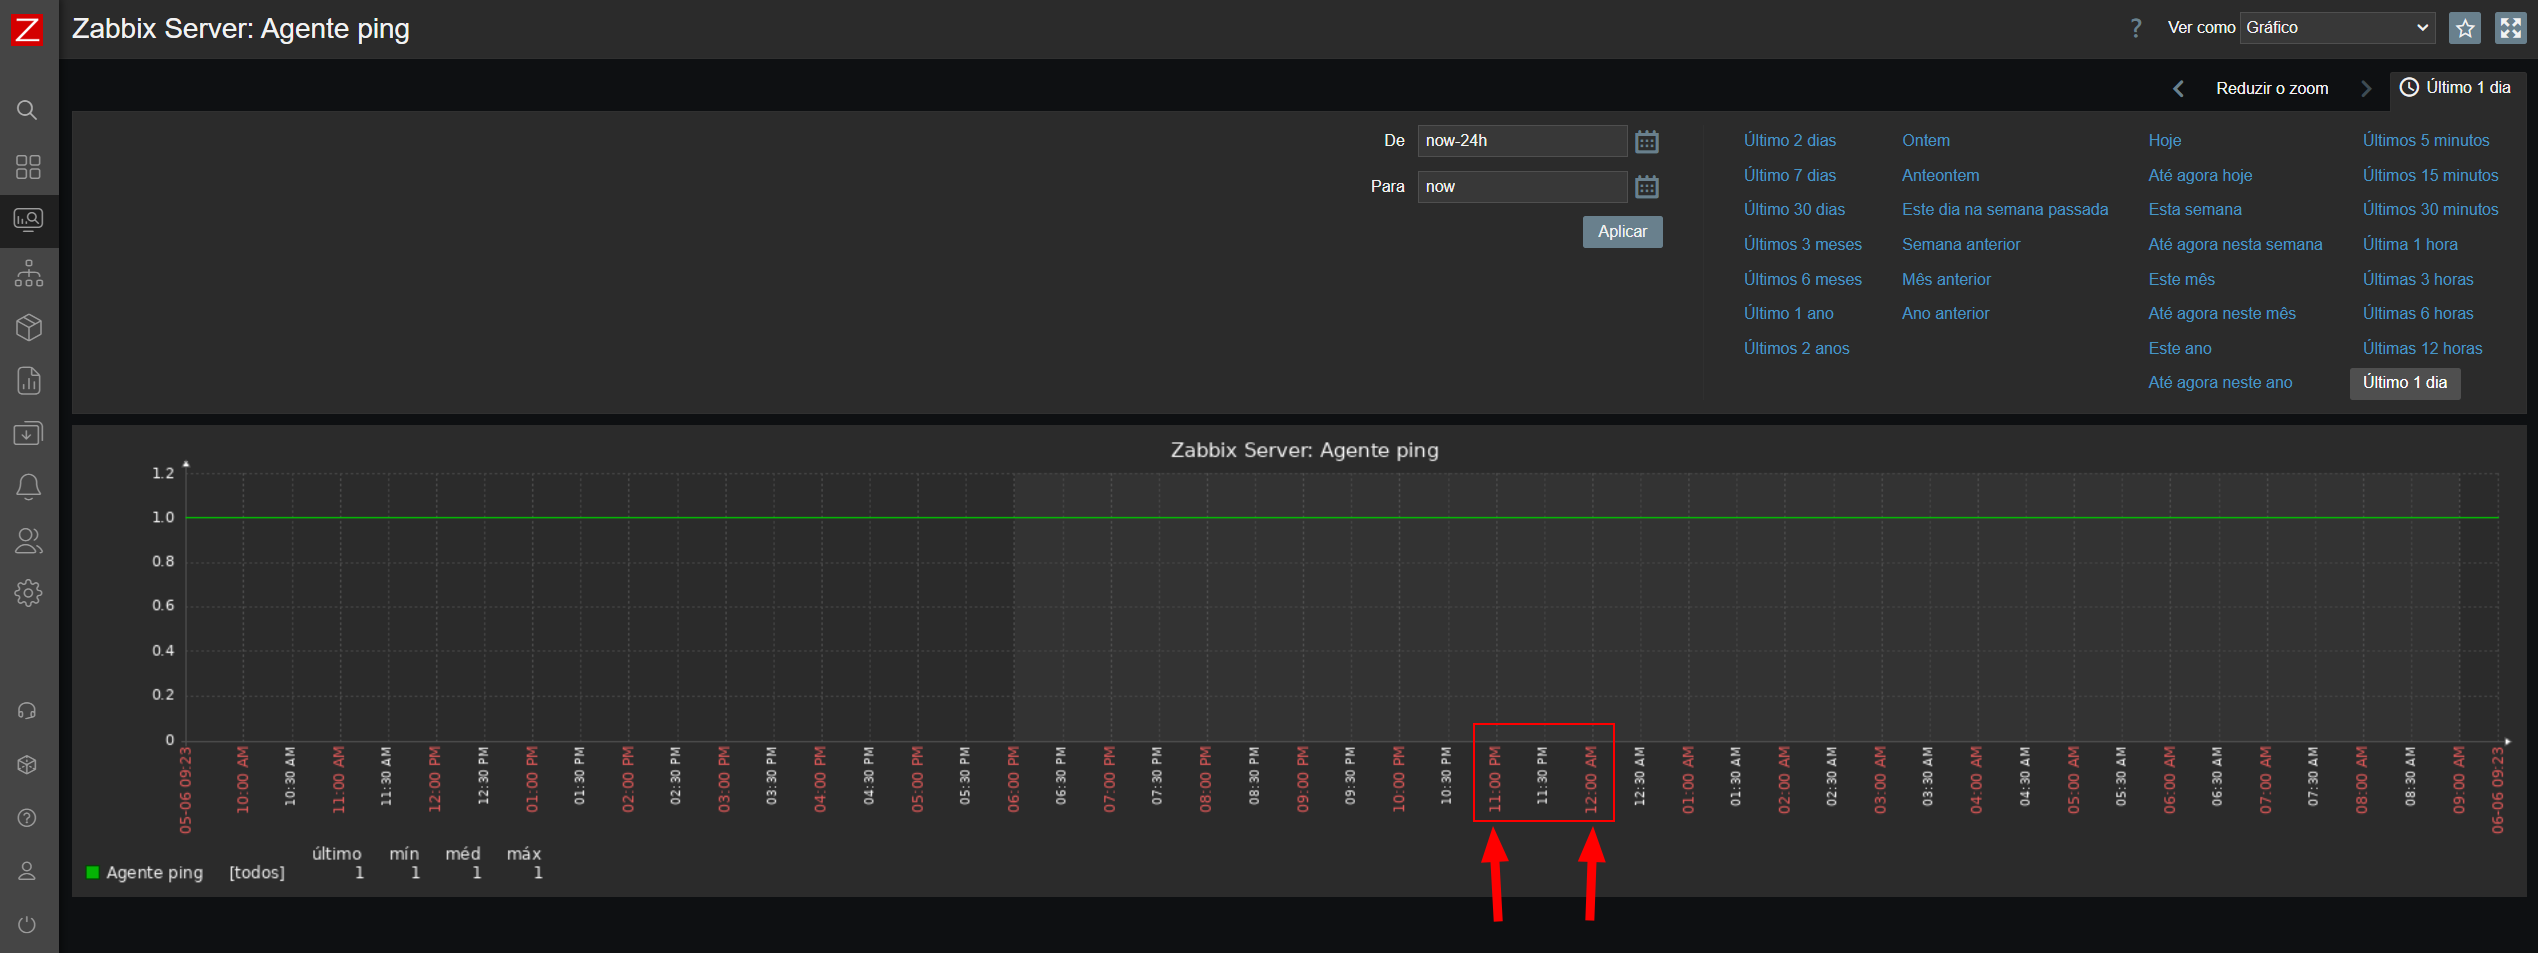2538x953 pixels.
Task: Select Última 1 hora range
Action: pyautogui.click(x=2410, y=245)
